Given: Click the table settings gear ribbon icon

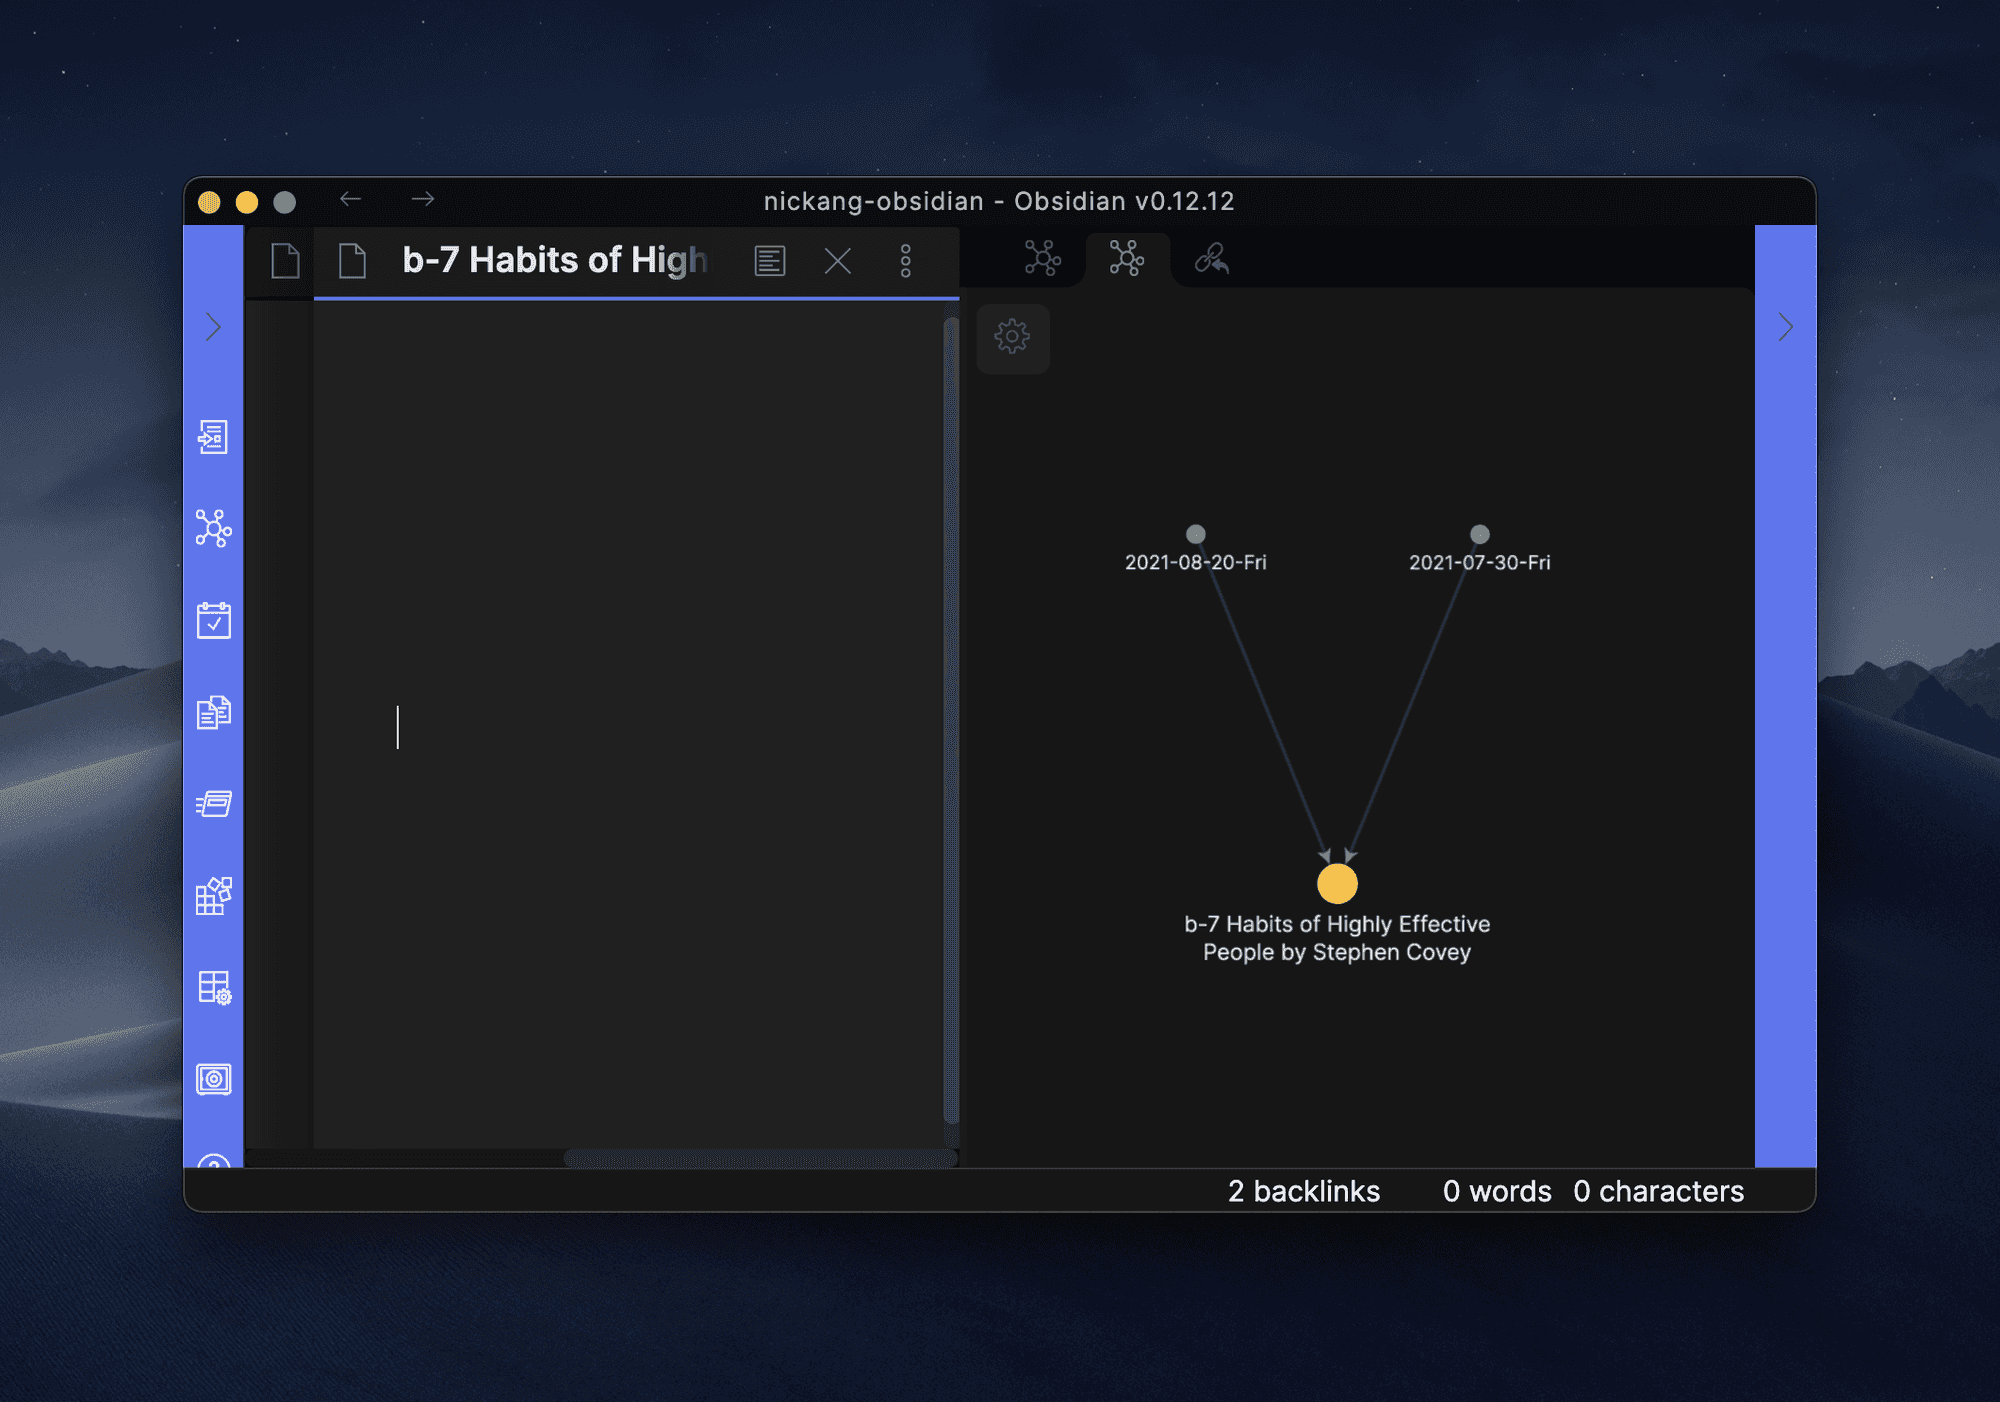Looking at the screenshot, I should (x=213, y=988).
